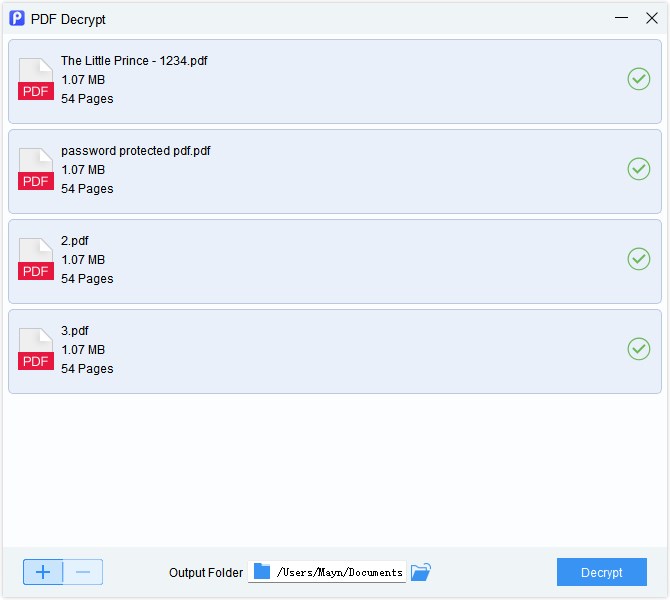The image size is (670, 600).
Task: Select the 'The Little Prince - 1234.pdf' filename
Action: tap(134, 61)
